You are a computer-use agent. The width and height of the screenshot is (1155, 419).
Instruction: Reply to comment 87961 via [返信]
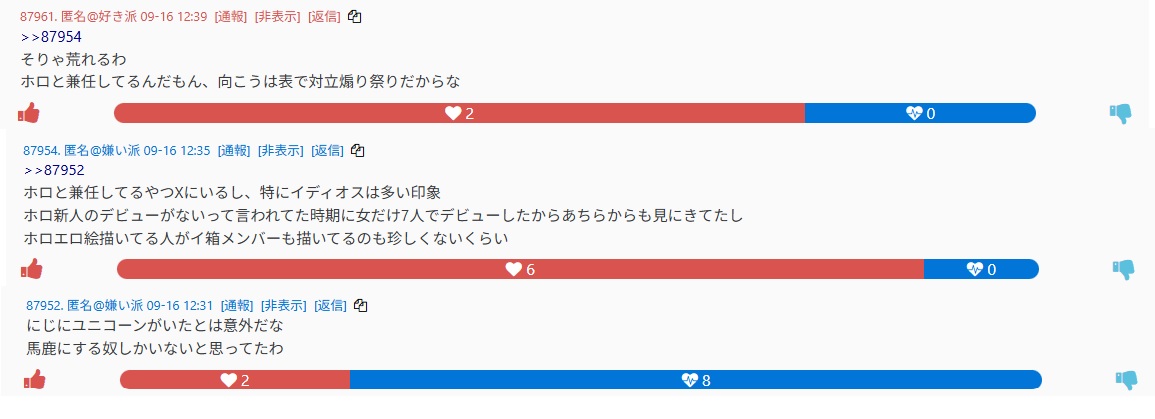click(324, 17)
